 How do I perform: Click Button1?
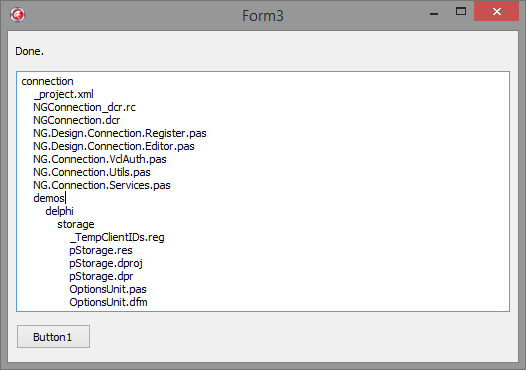coord(53,336)
